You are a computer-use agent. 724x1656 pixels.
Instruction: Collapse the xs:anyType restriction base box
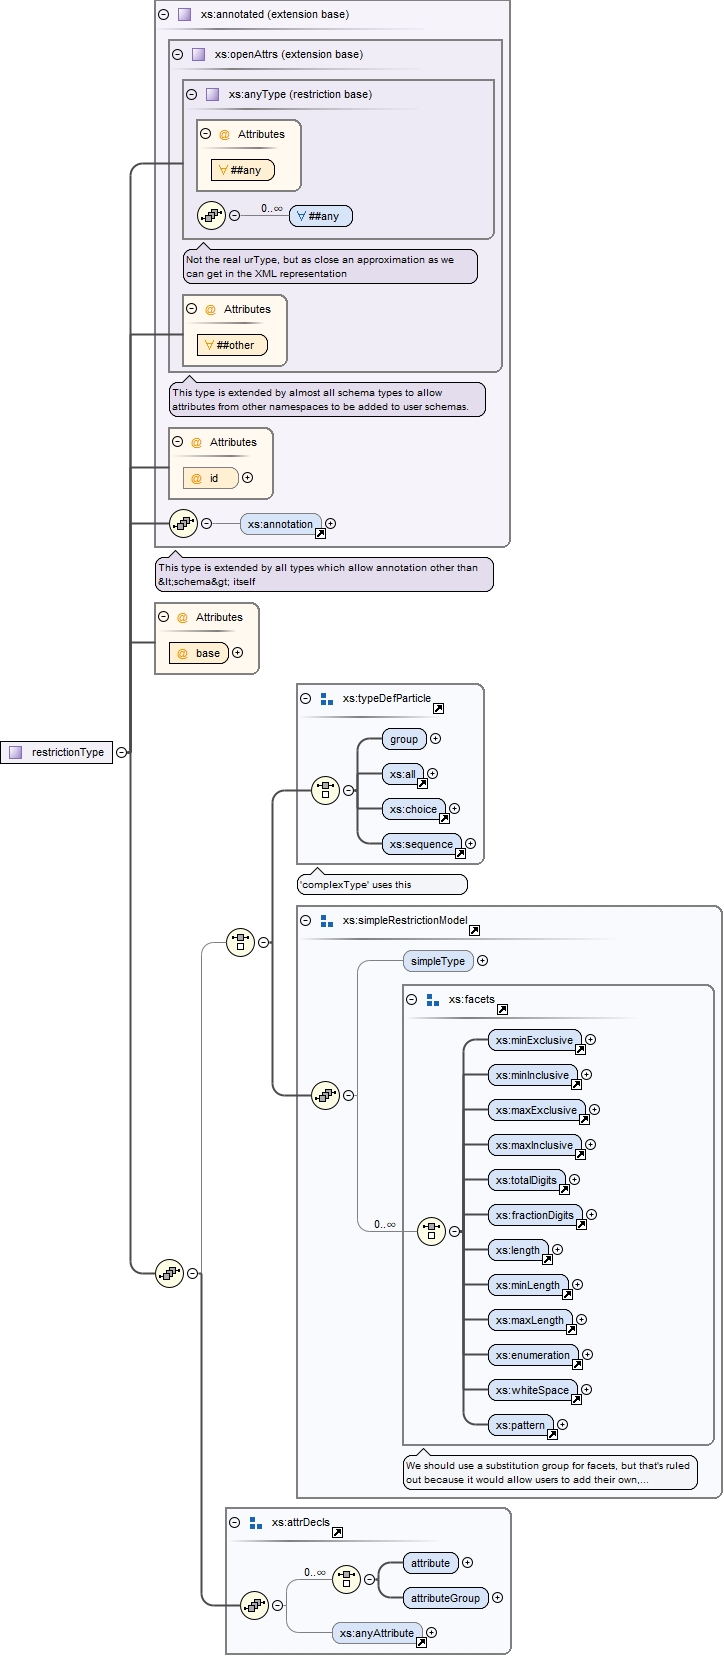[192, 95]
